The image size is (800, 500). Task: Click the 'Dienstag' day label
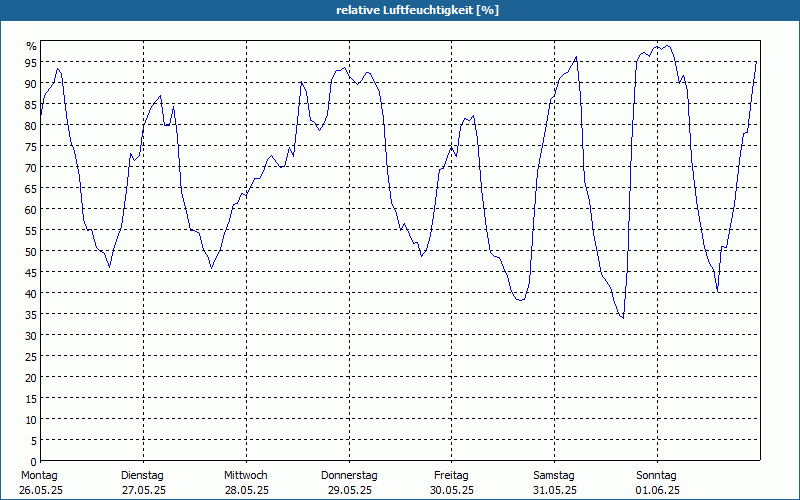coord(142,476)
